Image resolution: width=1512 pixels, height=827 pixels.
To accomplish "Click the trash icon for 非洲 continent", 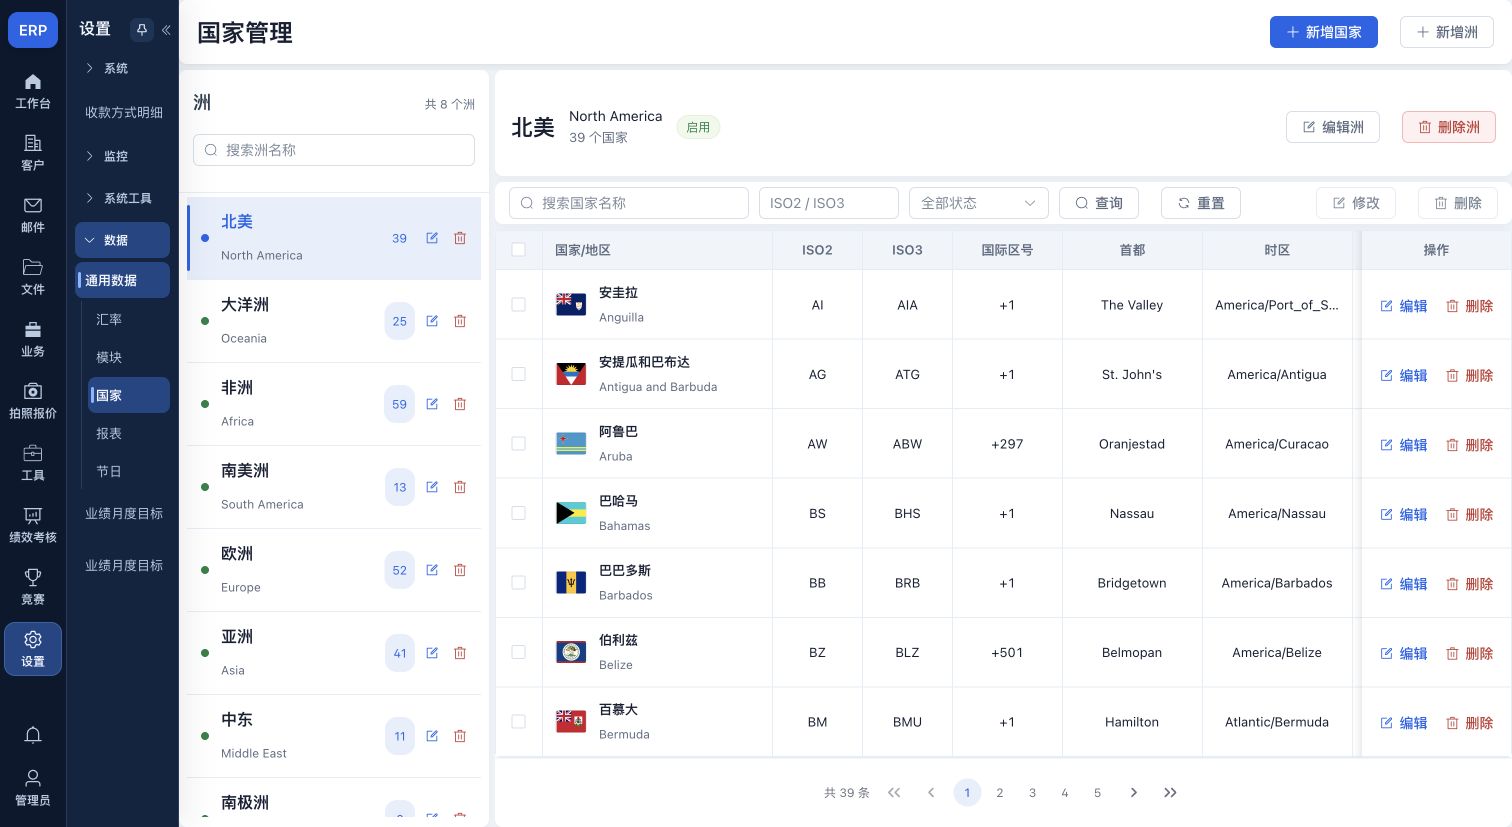I will 460,404.
